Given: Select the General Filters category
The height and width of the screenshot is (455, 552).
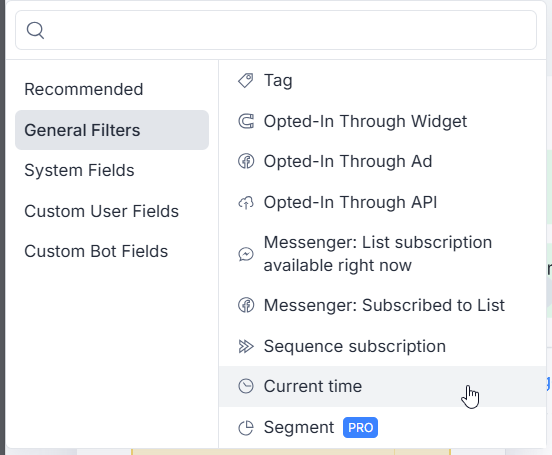Looking at the screenshot, I should pyautogui.click(x=112, y=130).
